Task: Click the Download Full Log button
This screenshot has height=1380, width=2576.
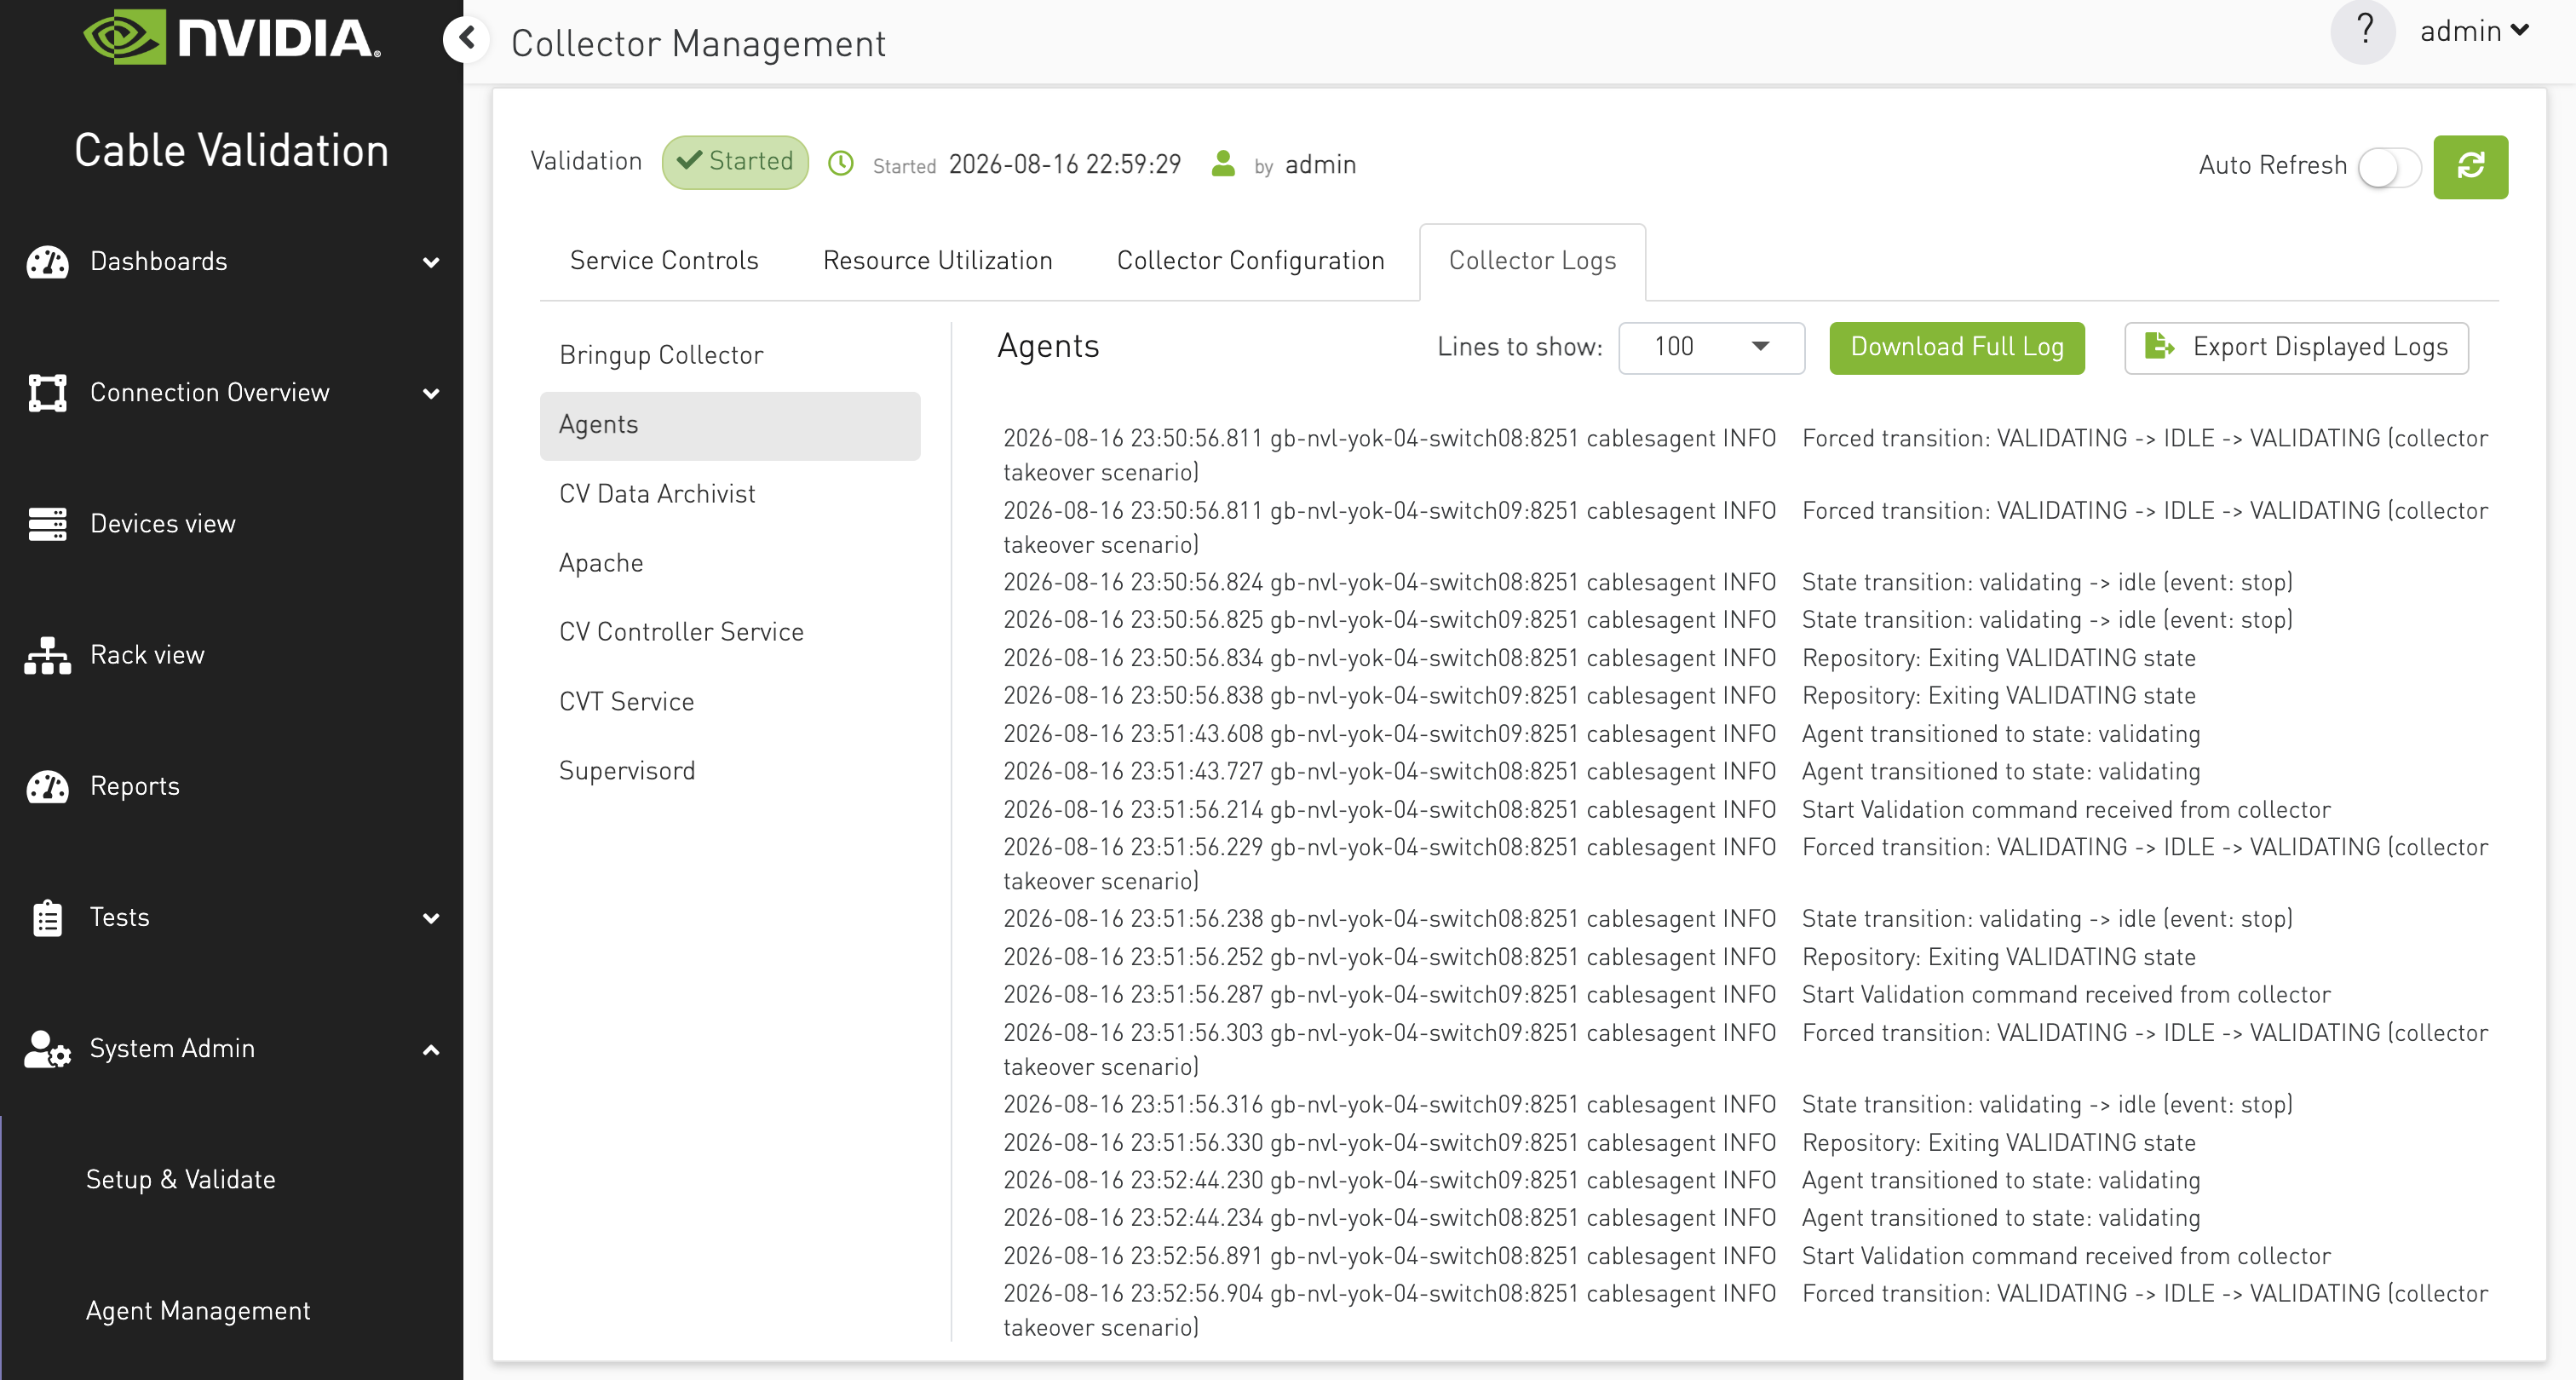Action: point(1956,347)
